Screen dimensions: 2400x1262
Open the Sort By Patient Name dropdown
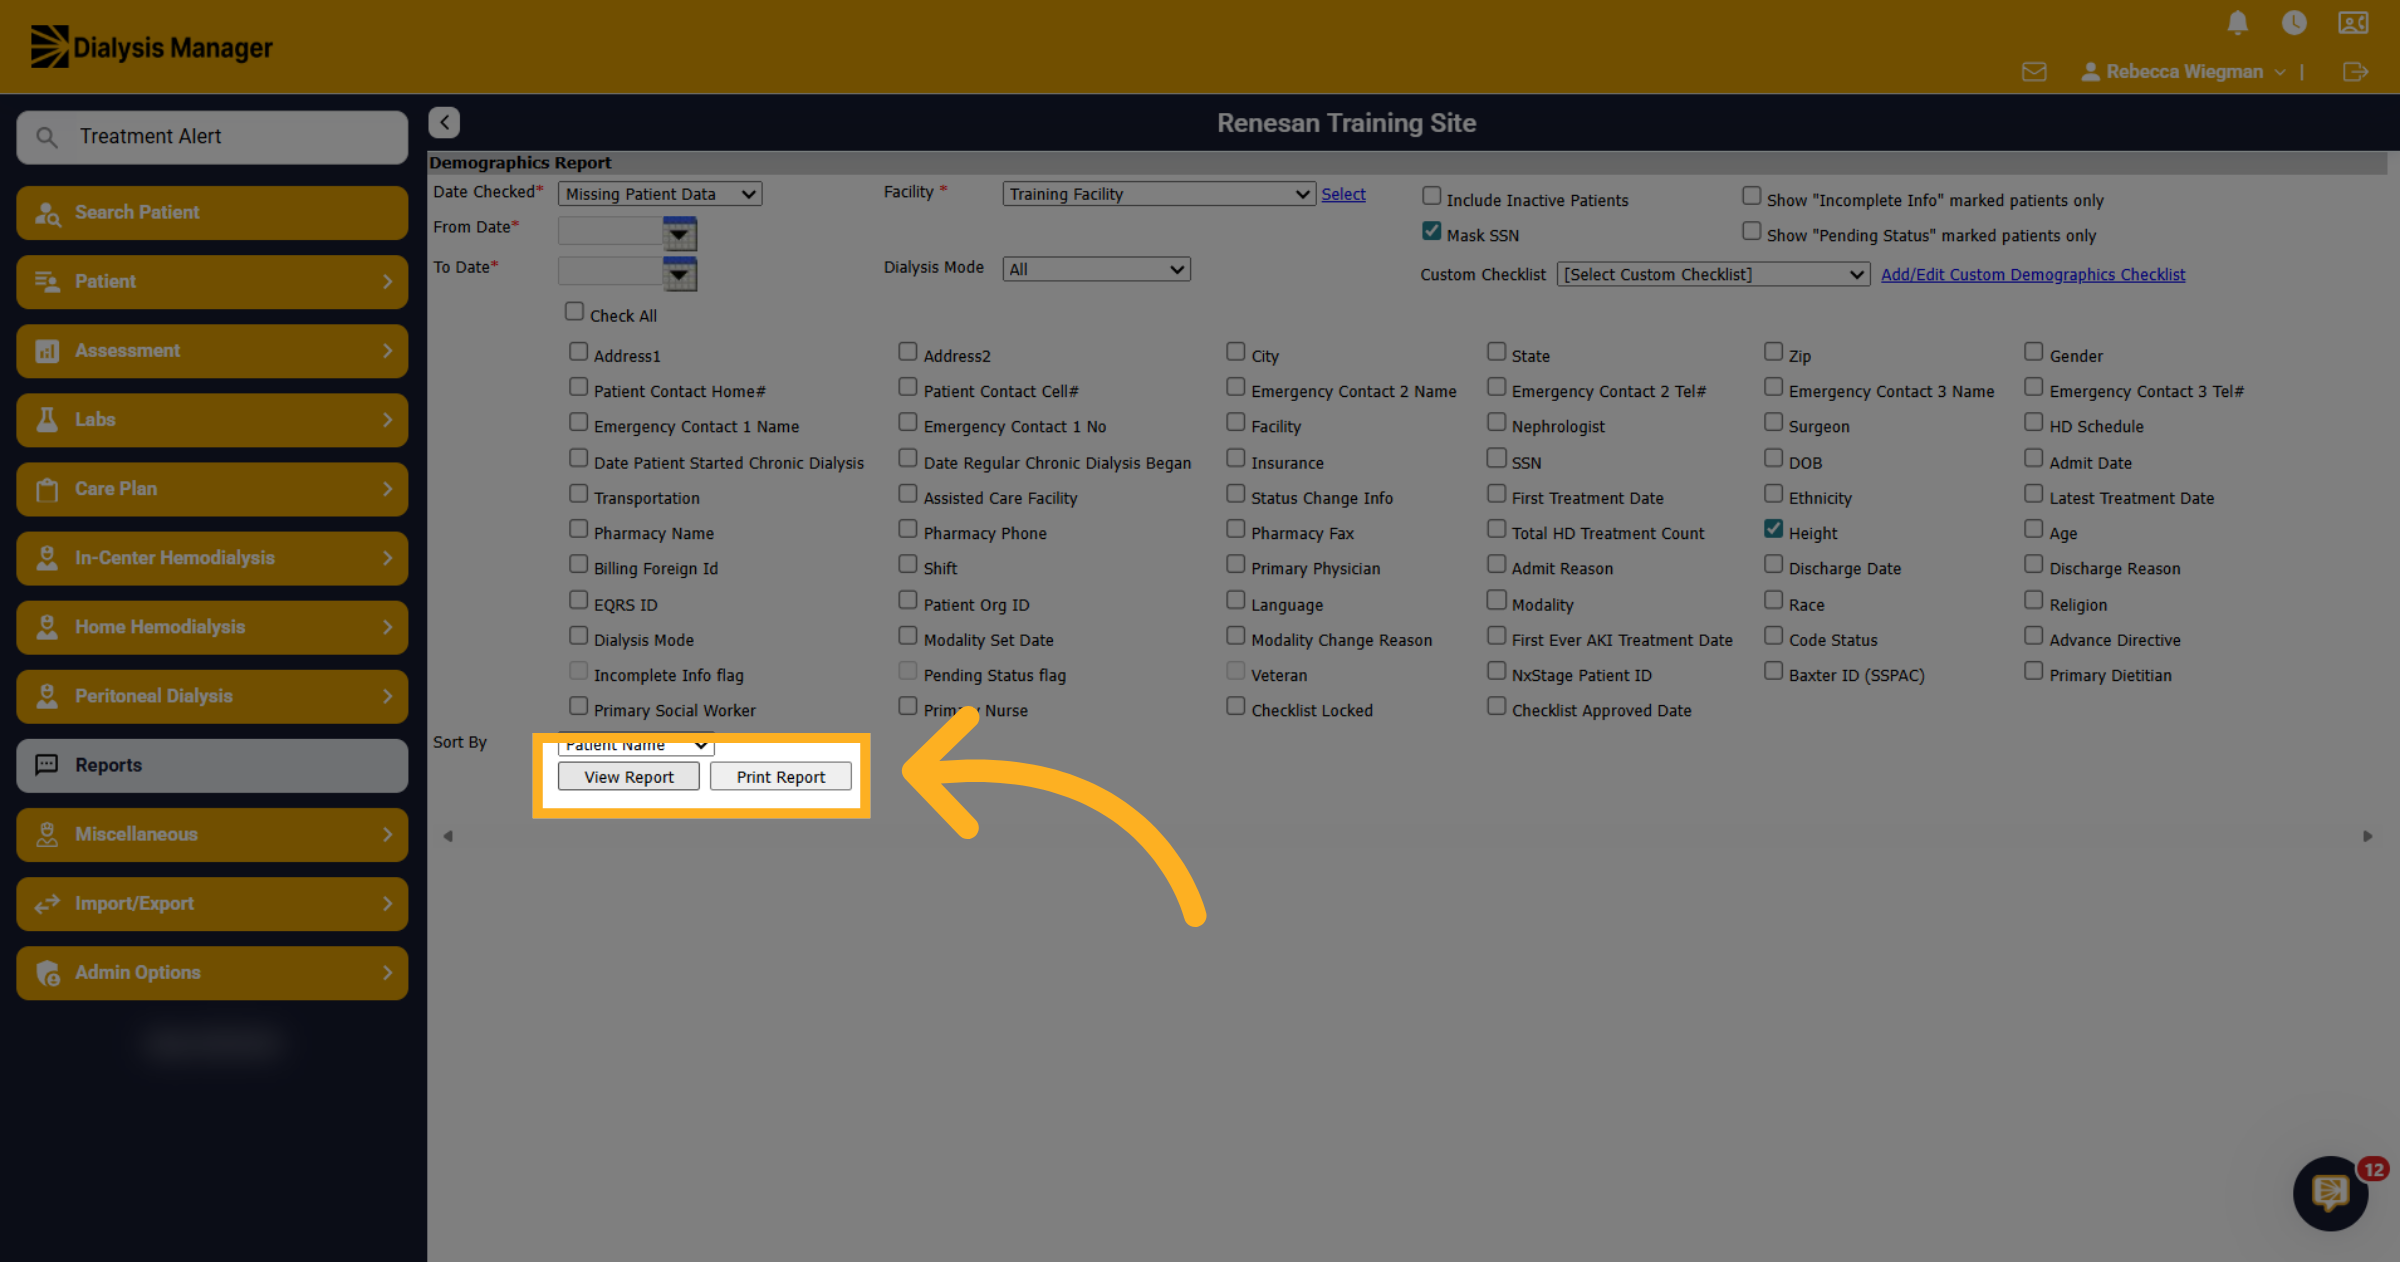click(x=636, y=746)
